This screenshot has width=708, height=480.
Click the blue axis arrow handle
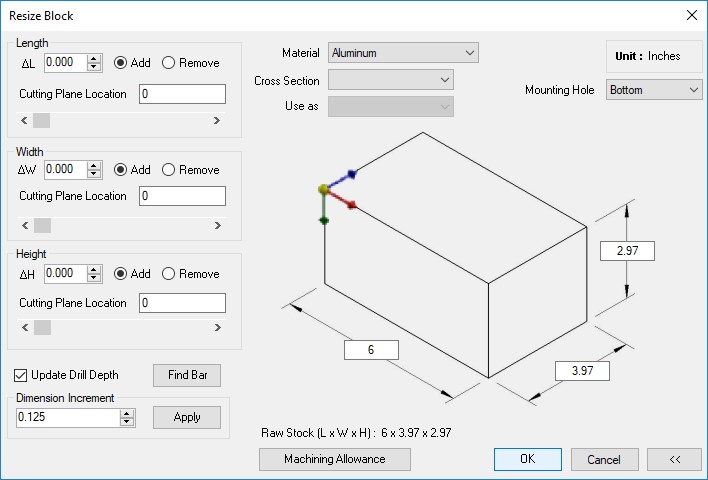(352, 174)
